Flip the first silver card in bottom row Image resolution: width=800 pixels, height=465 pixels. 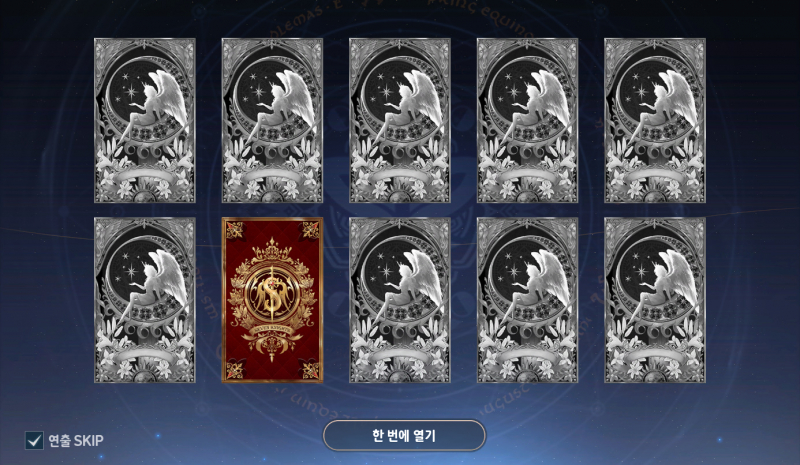coord(145,300)
